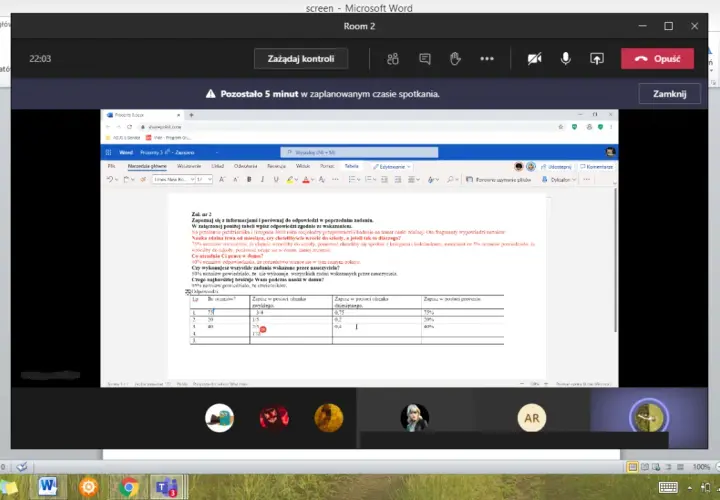Select the AR participant avatar
Image resolution: width=720 pixels, height=500 pixels.
coord(532,418)
